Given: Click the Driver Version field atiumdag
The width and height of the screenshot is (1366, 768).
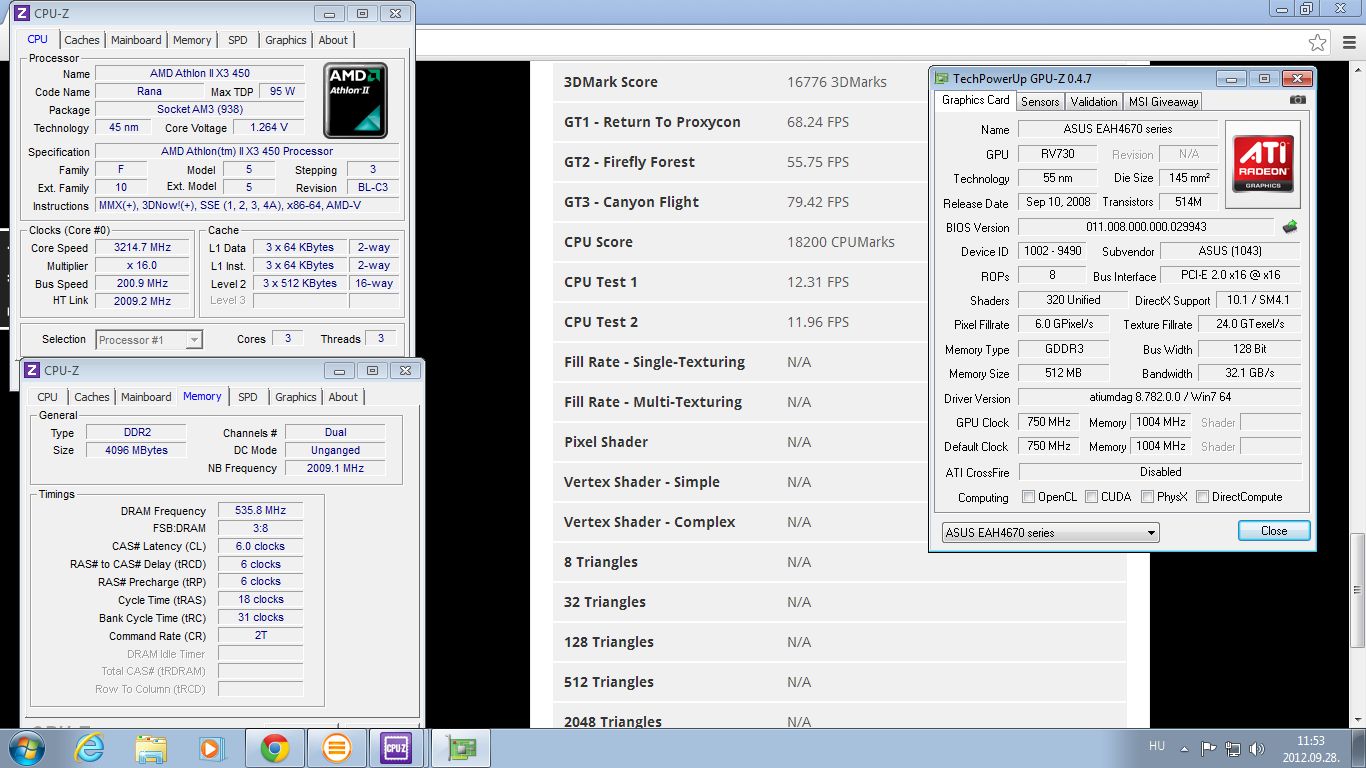Looking at the screenshot, I should pyautogui.click(x=1160, y=398).
